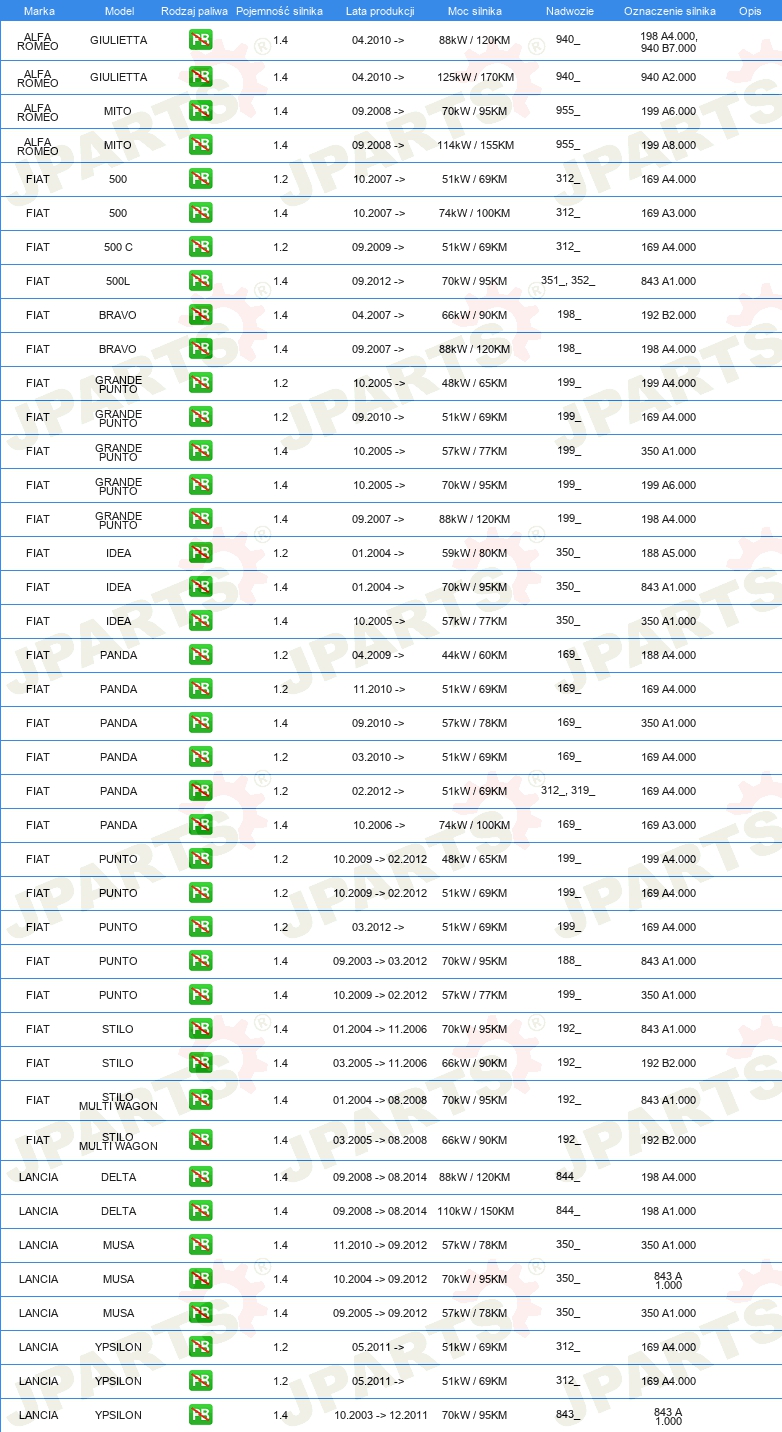Click the production date 09.2012 ->

click(379, 281)
